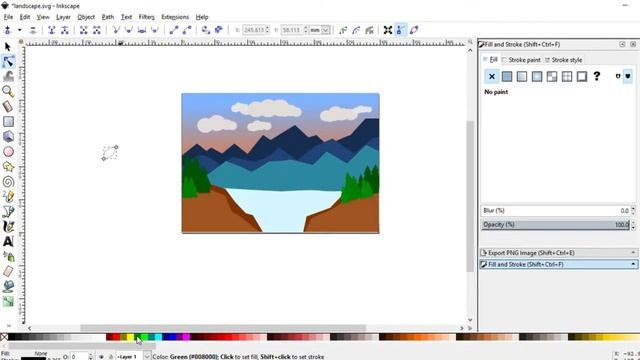Viewport: 640px width, 360px height.
Task: Select the Spray tool
Action: pyautogui.click(x=8, y=256)
